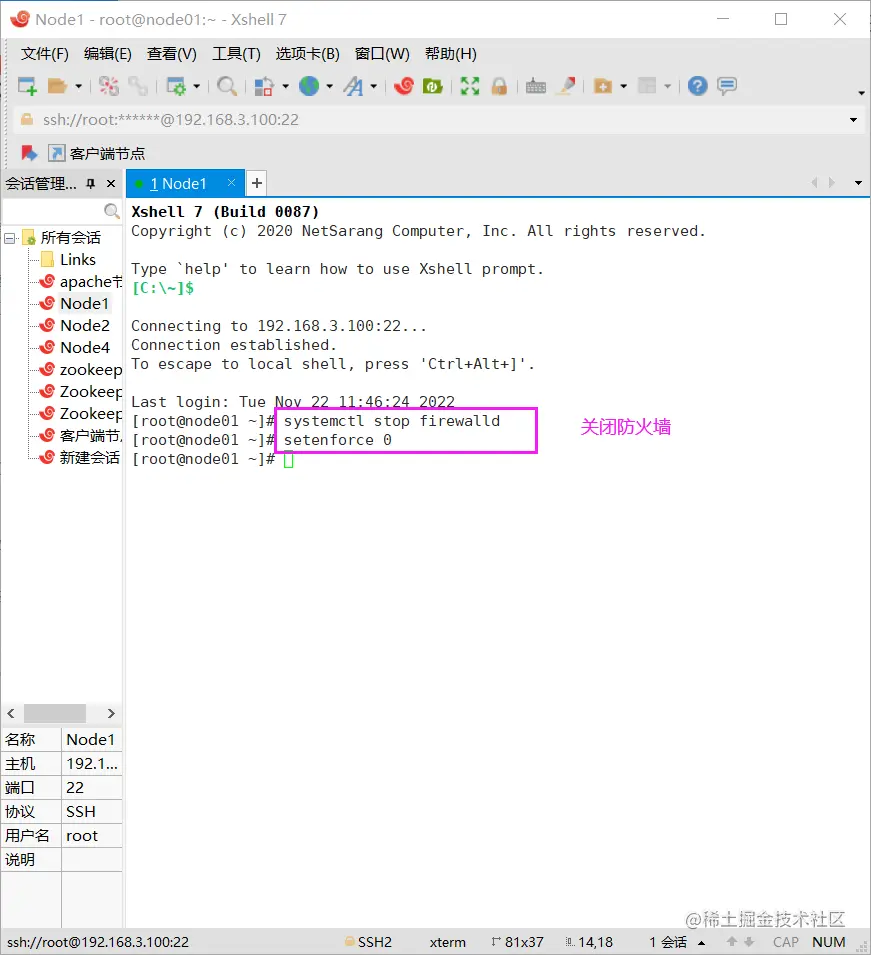The width and height of the screenshot is (871, 955).
Task: Open the 编辑(E) menu
Action: click(x=107, y=54)
